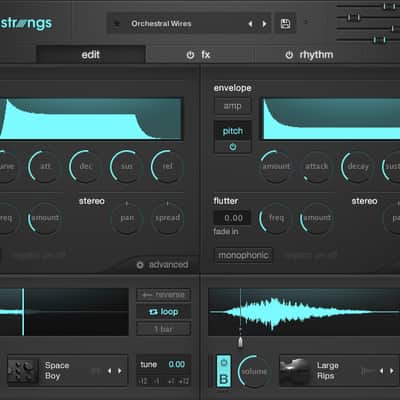400x400 pixels.
Task: Go to the previous preset after Orchestral Wires
Action: click(x=250, y=24)
